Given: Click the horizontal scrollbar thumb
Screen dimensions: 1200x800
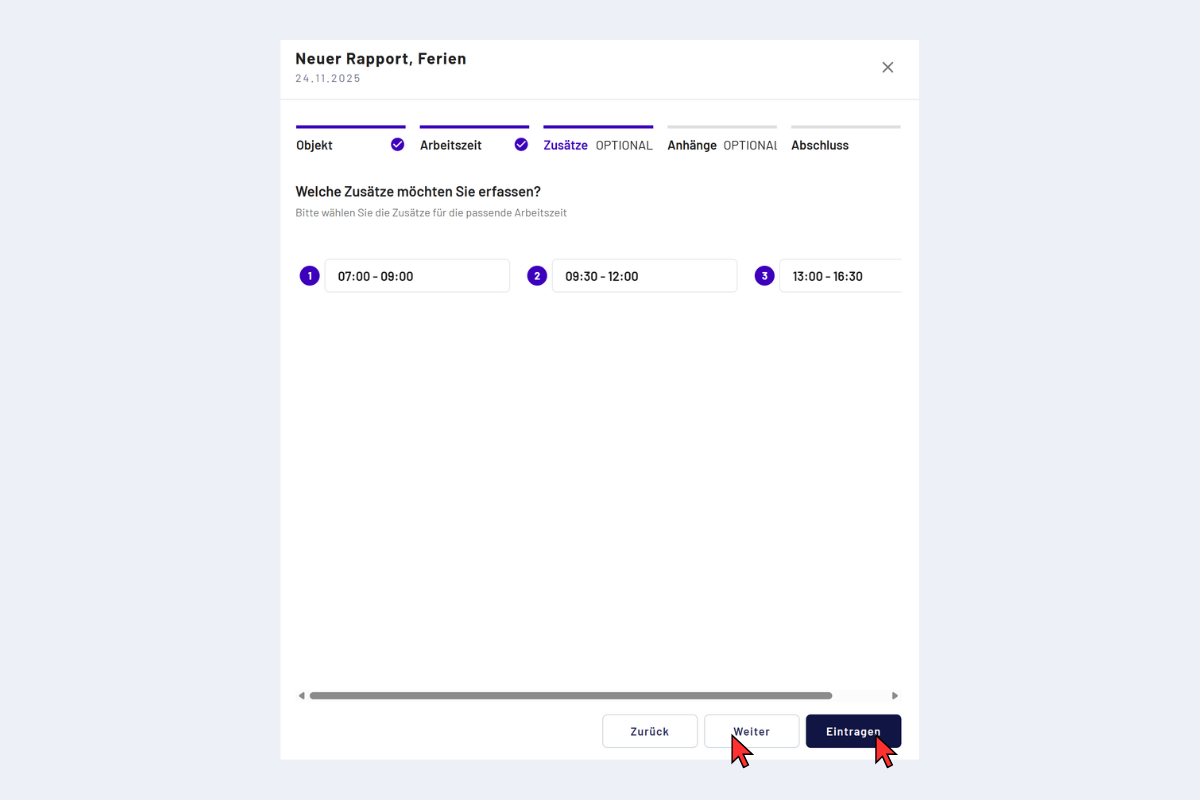Looking at the screenshot, I should (570, 695).
